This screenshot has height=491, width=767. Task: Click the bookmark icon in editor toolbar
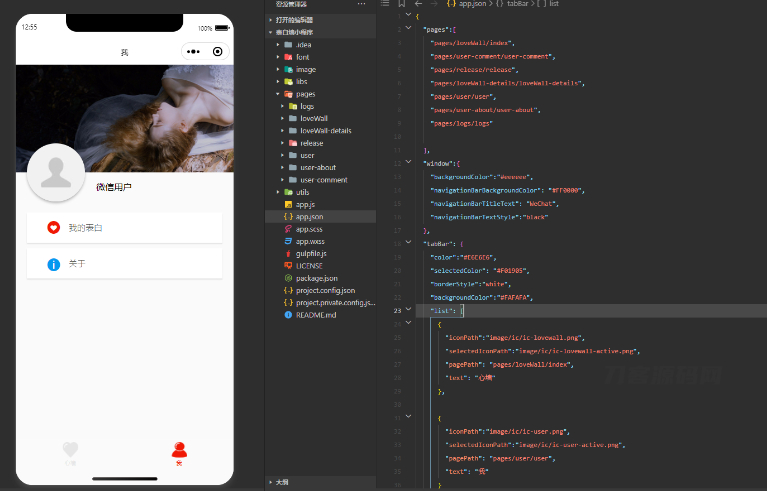pos(402,3)
